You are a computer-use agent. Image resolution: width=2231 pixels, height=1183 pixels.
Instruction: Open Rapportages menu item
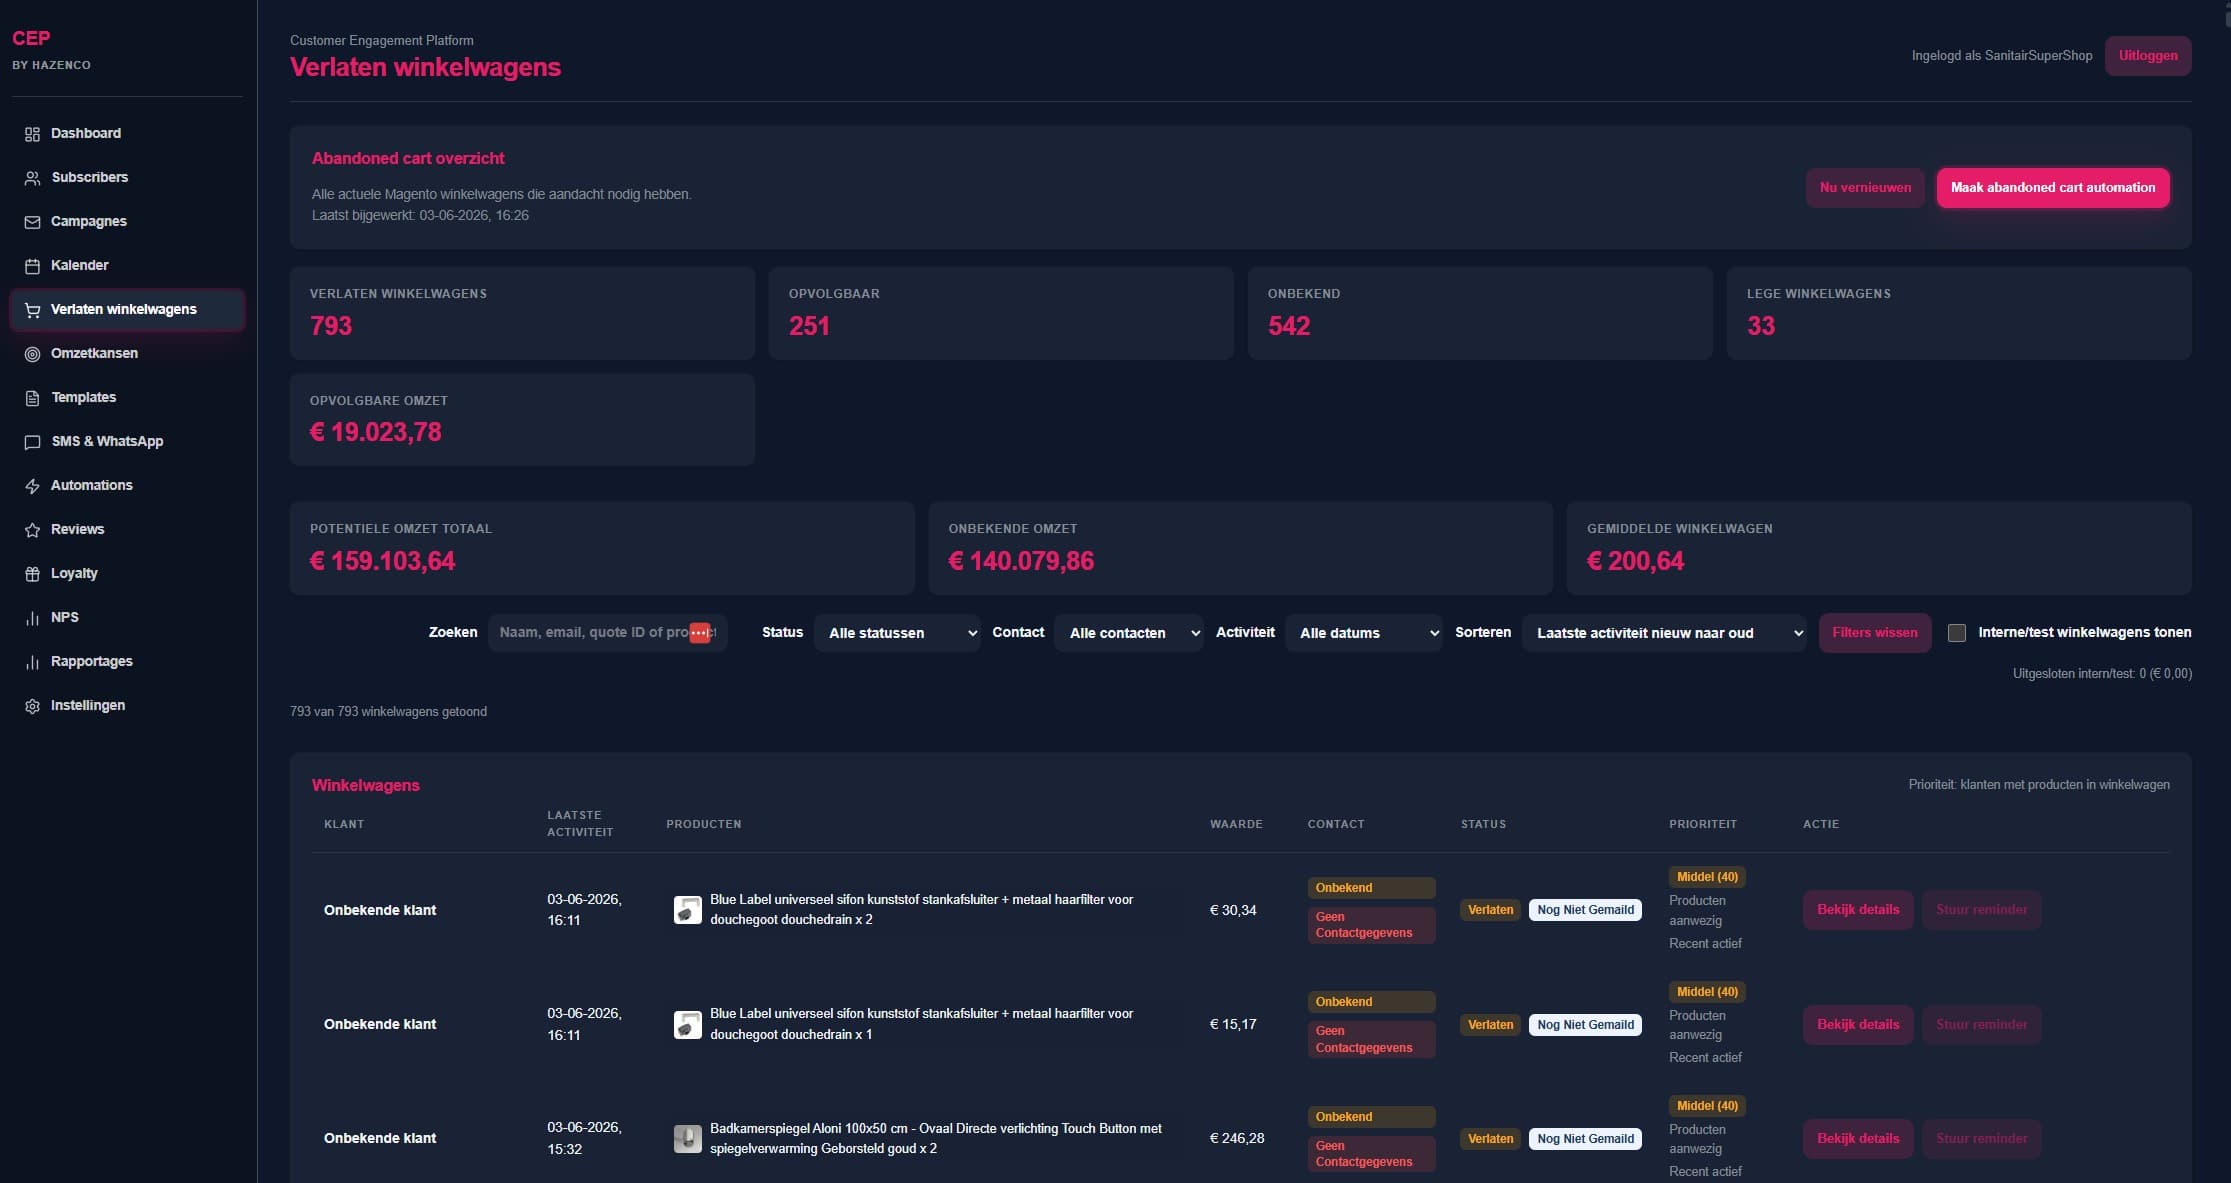tap(127, 661)
